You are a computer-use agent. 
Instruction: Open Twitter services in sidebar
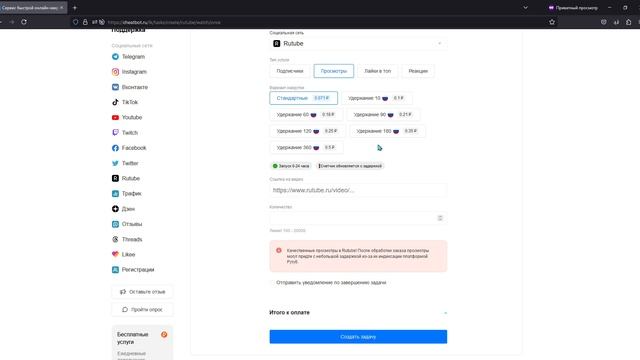[x=125, y=163]
